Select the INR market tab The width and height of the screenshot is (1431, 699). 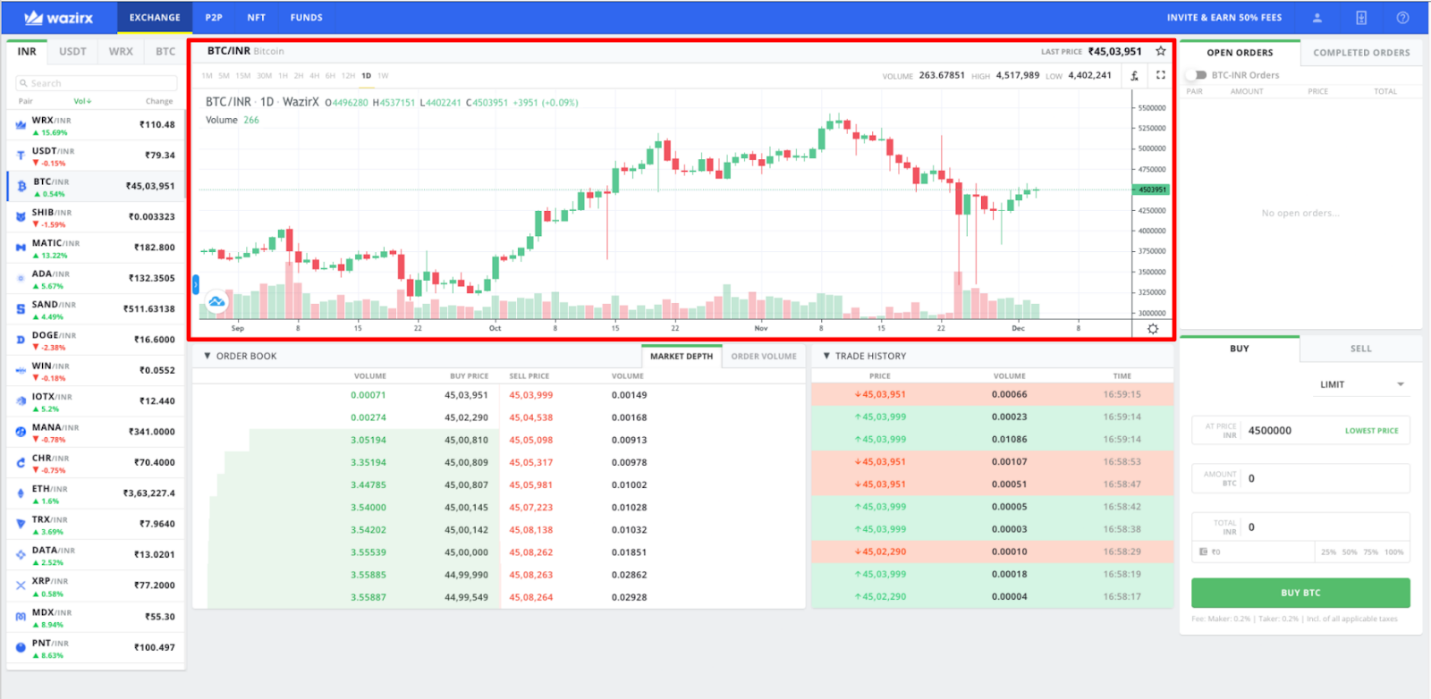(x=27, y=51)
